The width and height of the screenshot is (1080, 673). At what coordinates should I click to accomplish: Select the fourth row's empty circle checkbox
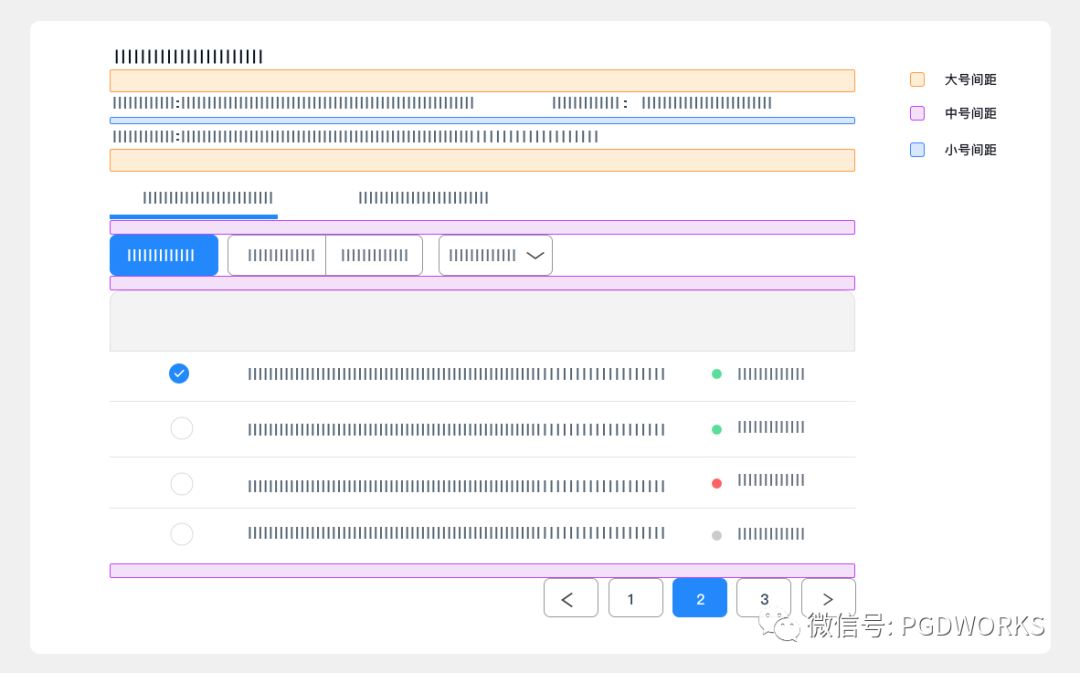(x=181, y=534)
